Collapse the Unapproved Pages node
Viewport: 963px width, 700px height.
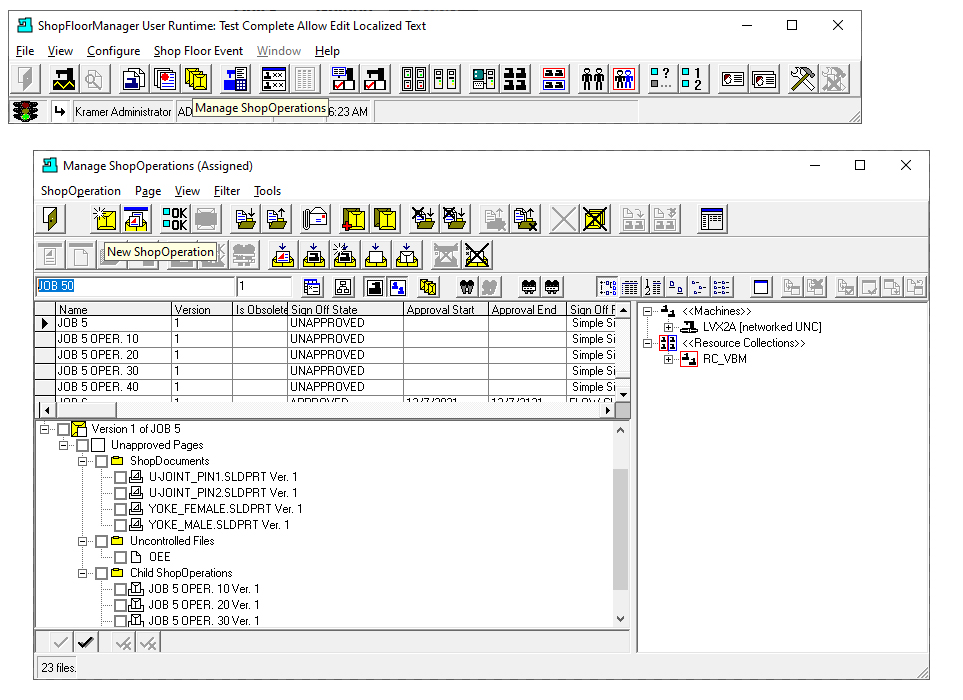click(x=63, y=445)
